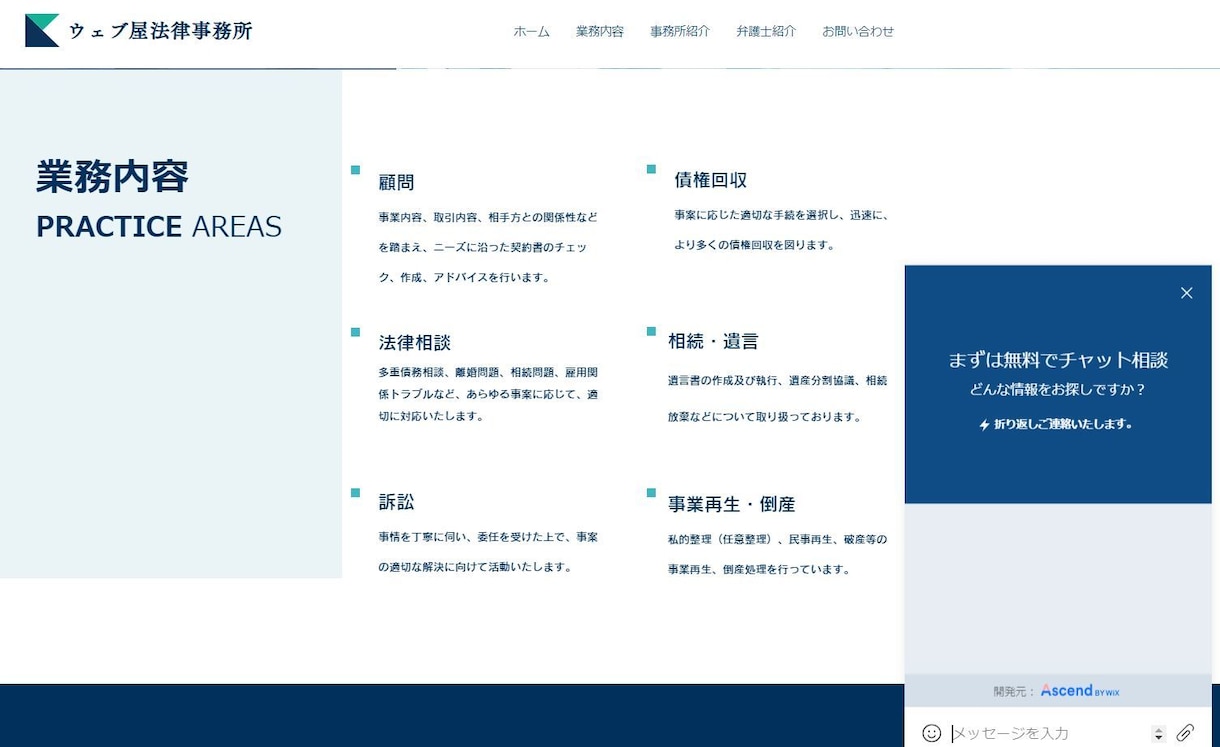Image resolution: width=1220 pixels, height=747 pixels.
Task: Select the 法律相談 practice heading
Action: pos(415,343)
